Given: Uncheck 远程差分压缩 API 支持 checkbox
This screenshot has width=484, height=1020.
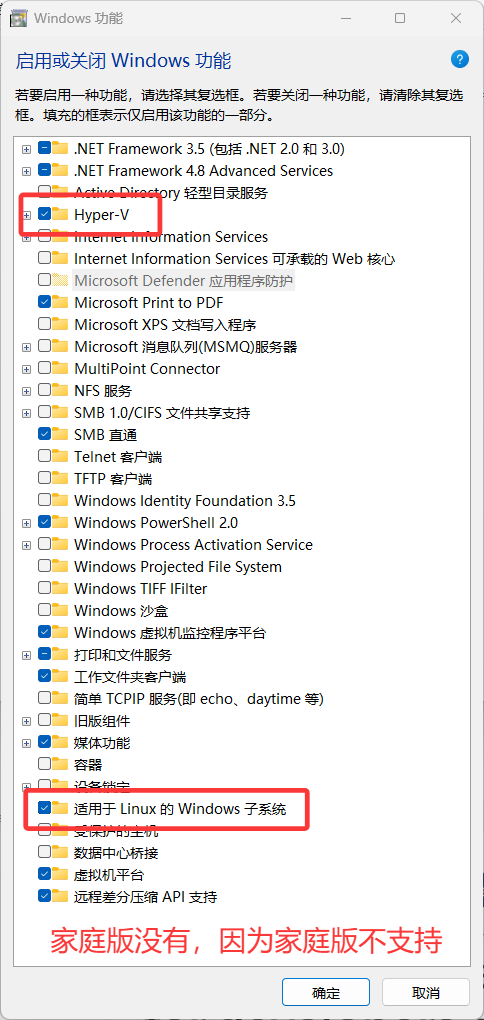Looking at the screenshot, I should click(44, 896).
